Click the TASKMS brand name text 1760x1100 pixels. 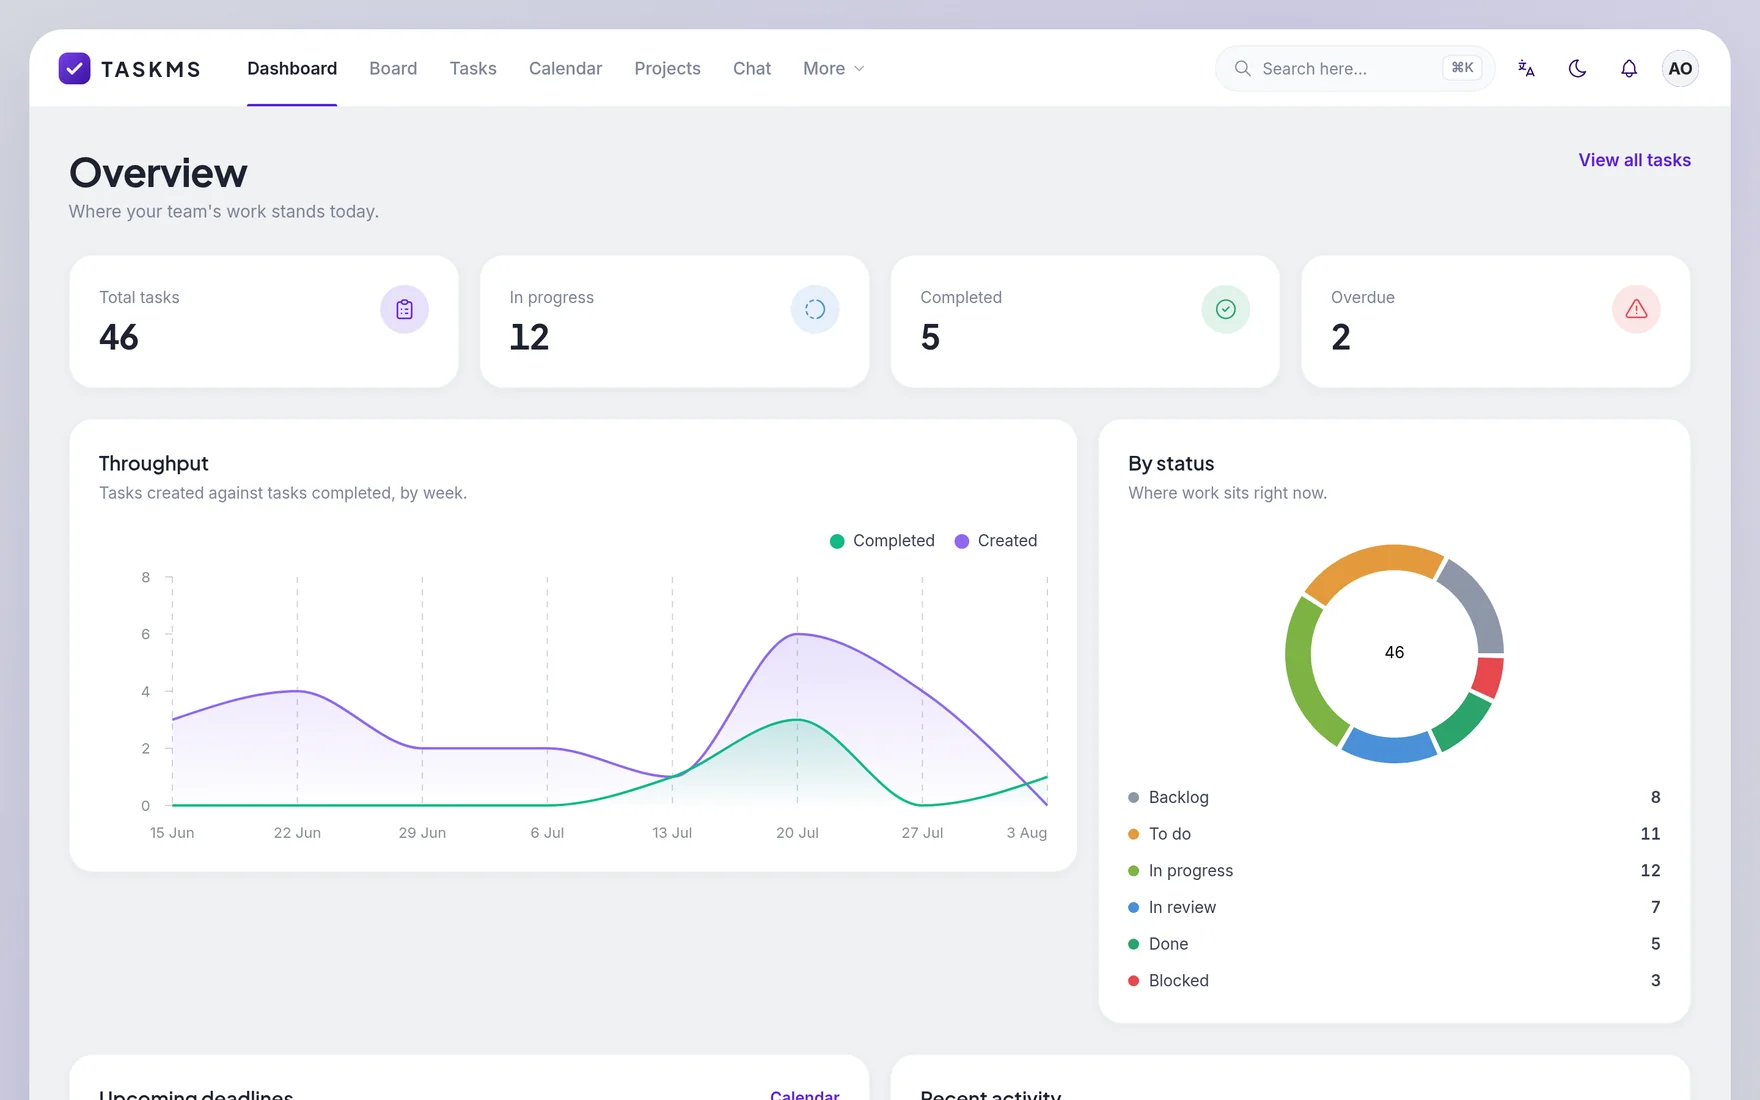(x=151, y=69)
